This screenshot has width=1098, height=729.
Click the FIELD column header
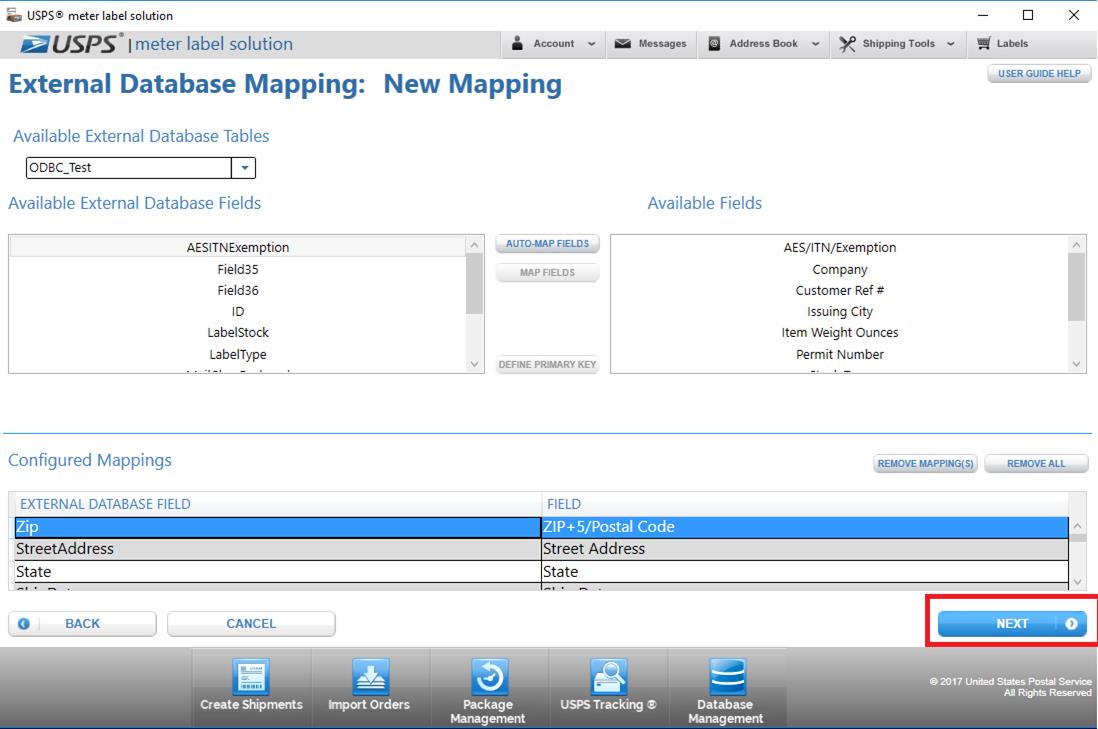(805, 504)
